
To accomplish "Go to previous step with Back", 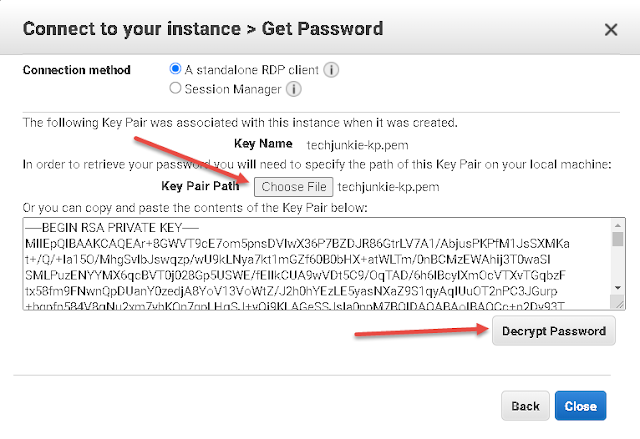I will (525, 406).
